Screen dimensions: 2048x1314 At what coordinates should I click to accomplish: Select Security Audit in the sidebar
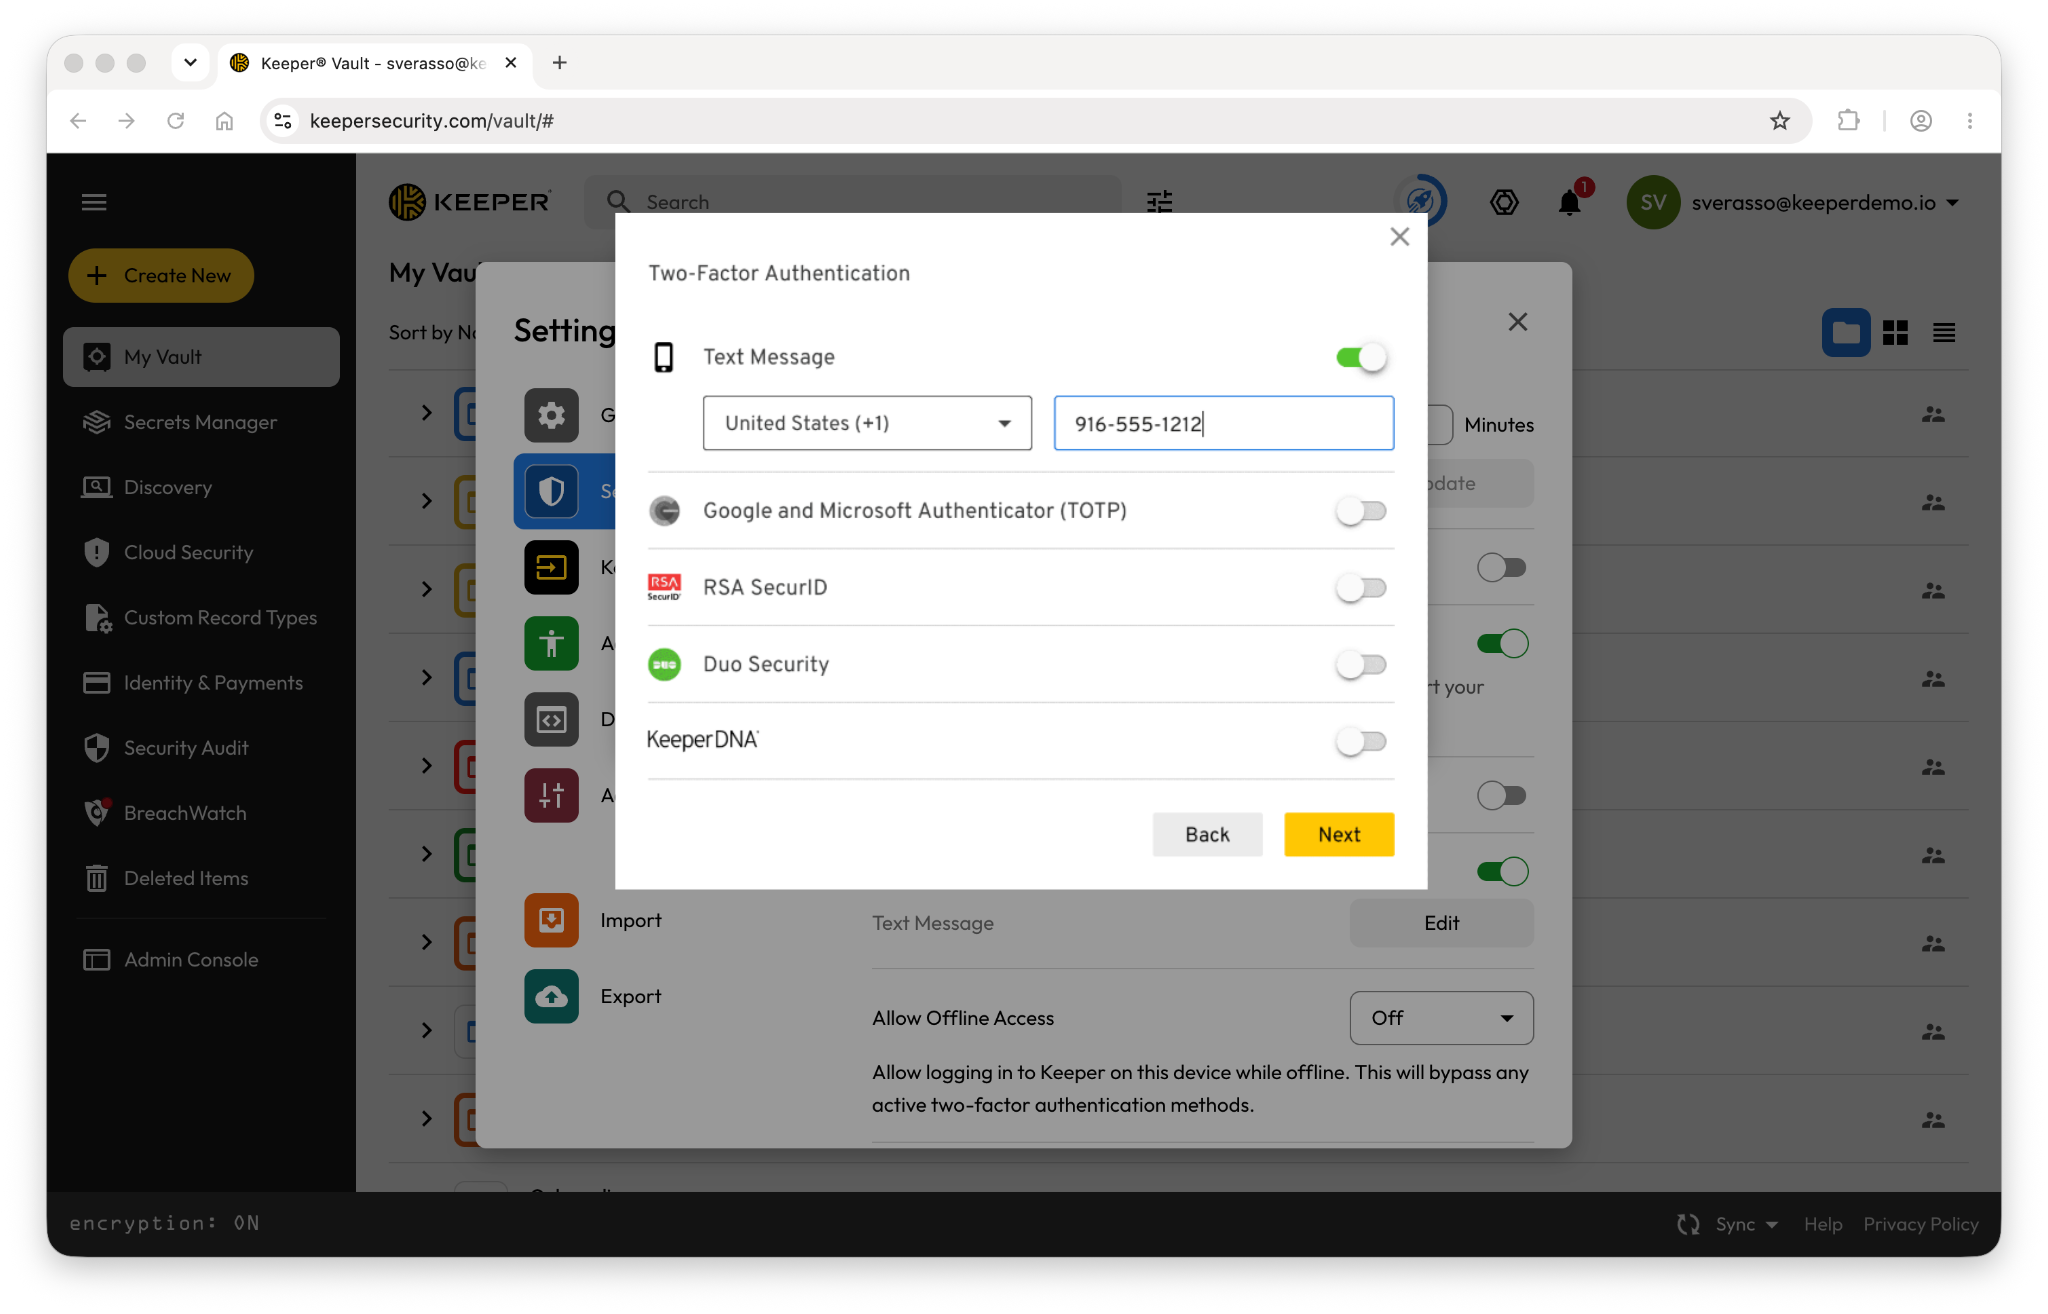[x=186, y=748]
